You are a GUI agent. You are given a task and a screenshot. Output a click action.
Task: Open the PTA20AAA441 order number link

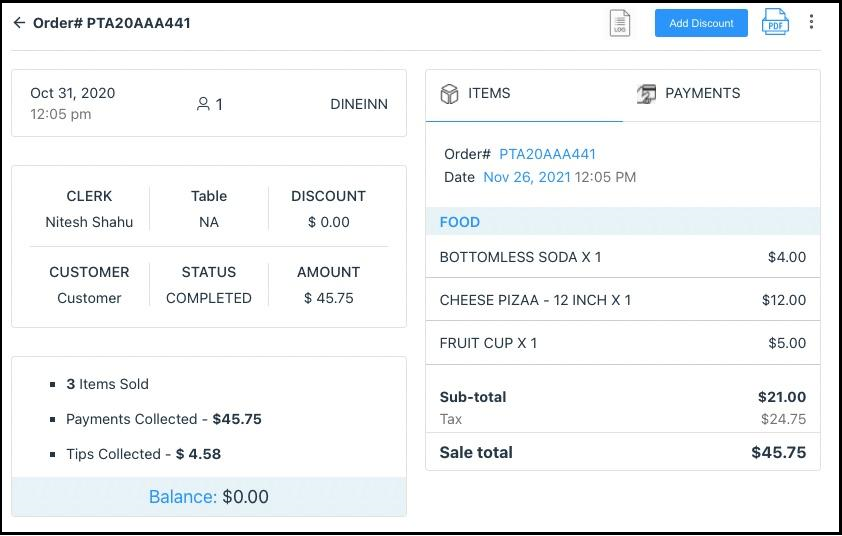(x=547, y=154)
